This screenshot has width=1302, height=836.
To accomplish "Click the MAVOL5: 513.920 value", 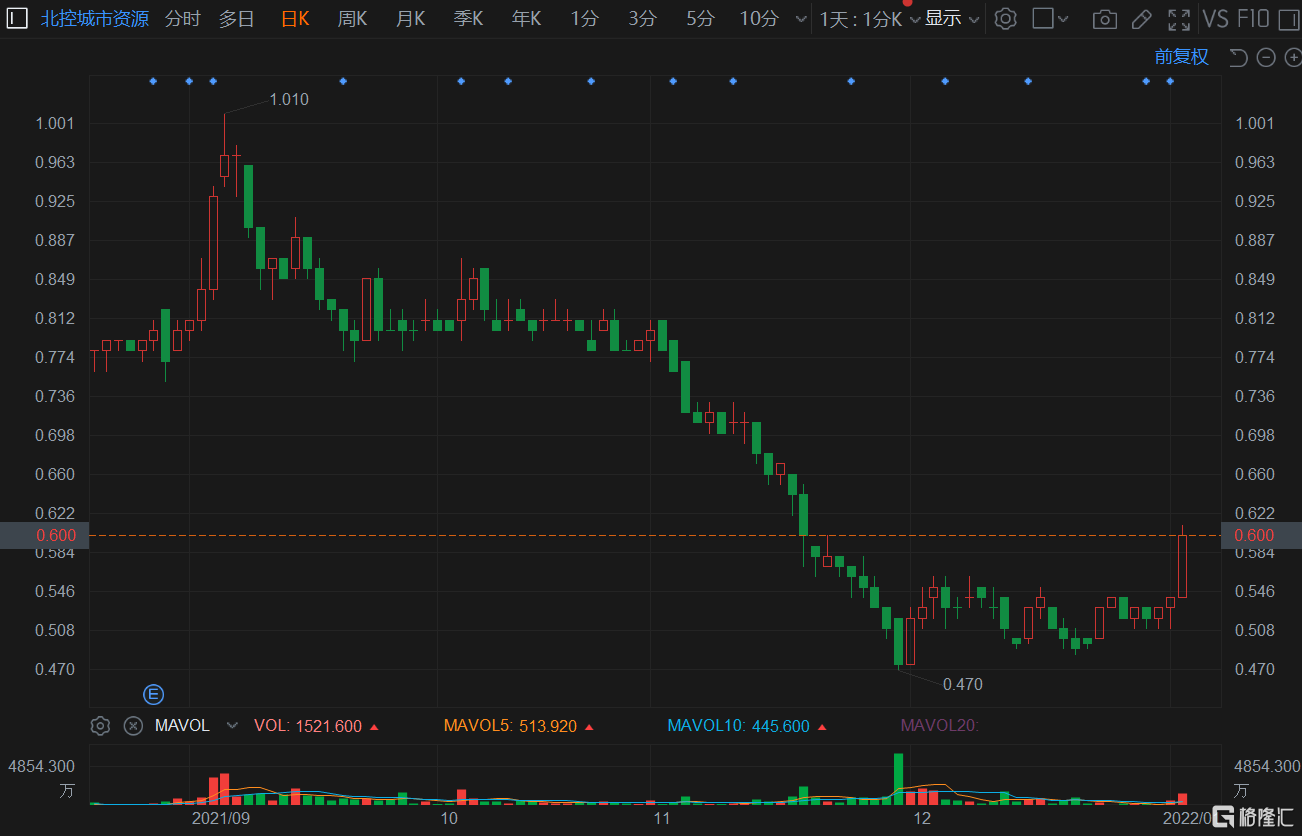I will tap(510, 726).
